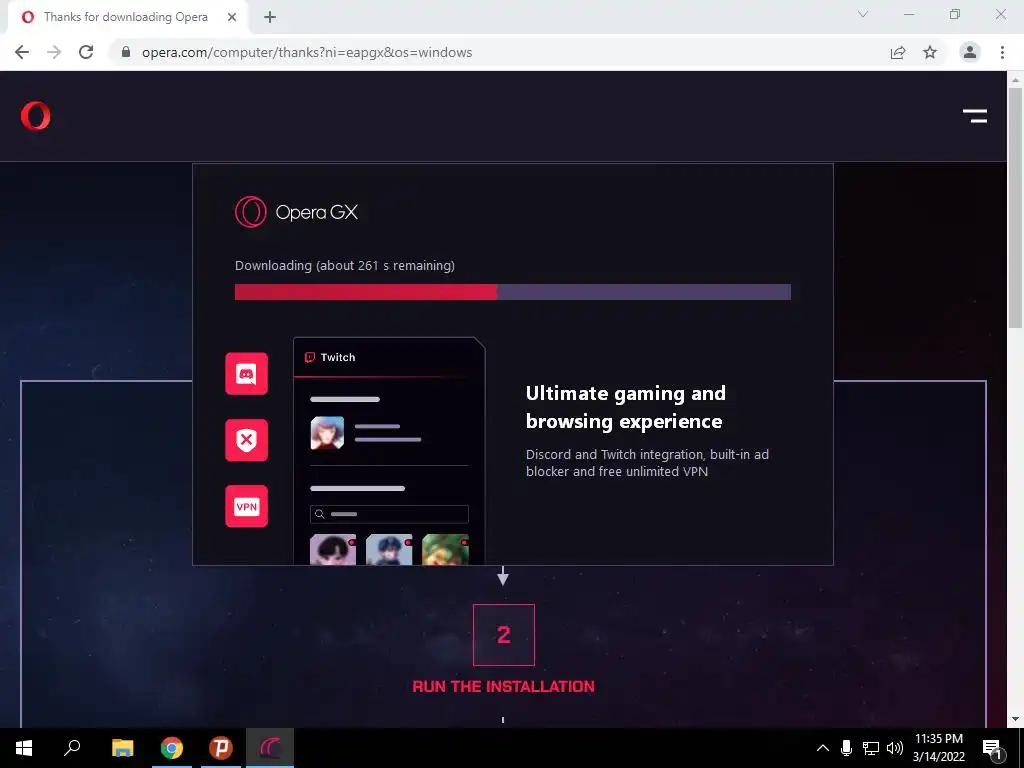Open the hamburger menu on Opera page
The width and height of the screenshot is (1024, 768).
[974, 116]
